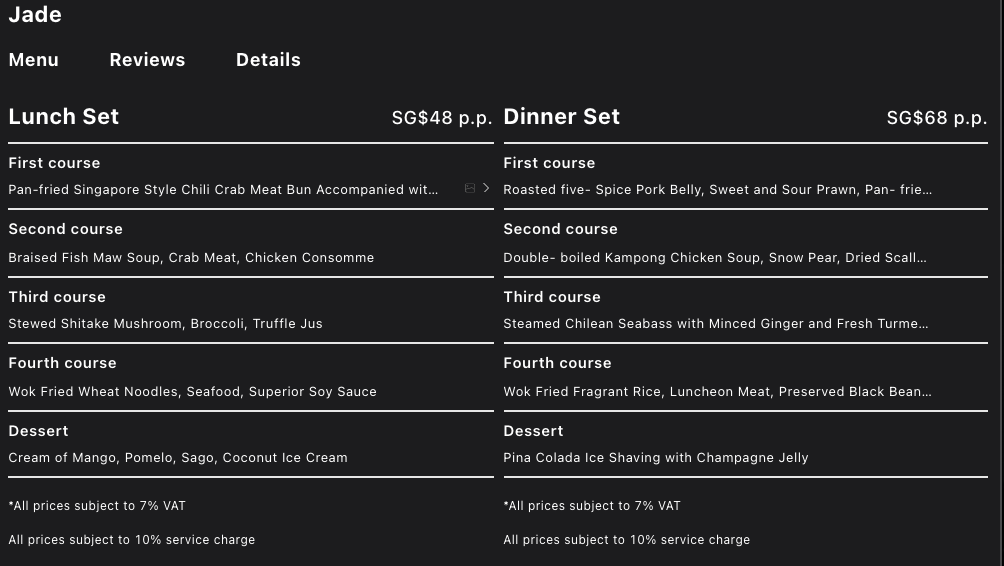The height and width of the screenshot is (566, 1004).
Task: Click the Dinner Set heading
Action: (x=561, y=117)
